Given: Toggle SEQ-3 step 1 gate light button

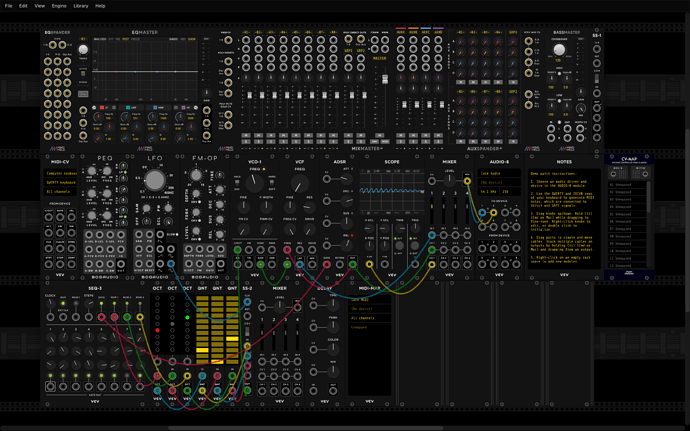Looking at the screenshot, I should (x=51, y=376).
